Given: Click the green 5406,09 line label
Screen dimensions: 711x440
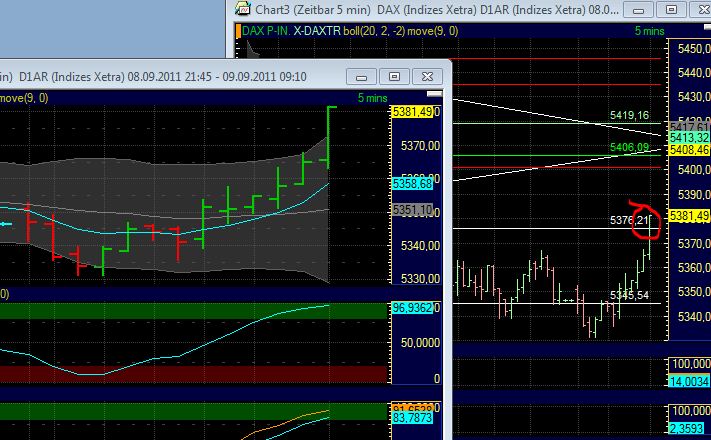Looking at the screenshot, I should 629,147.
